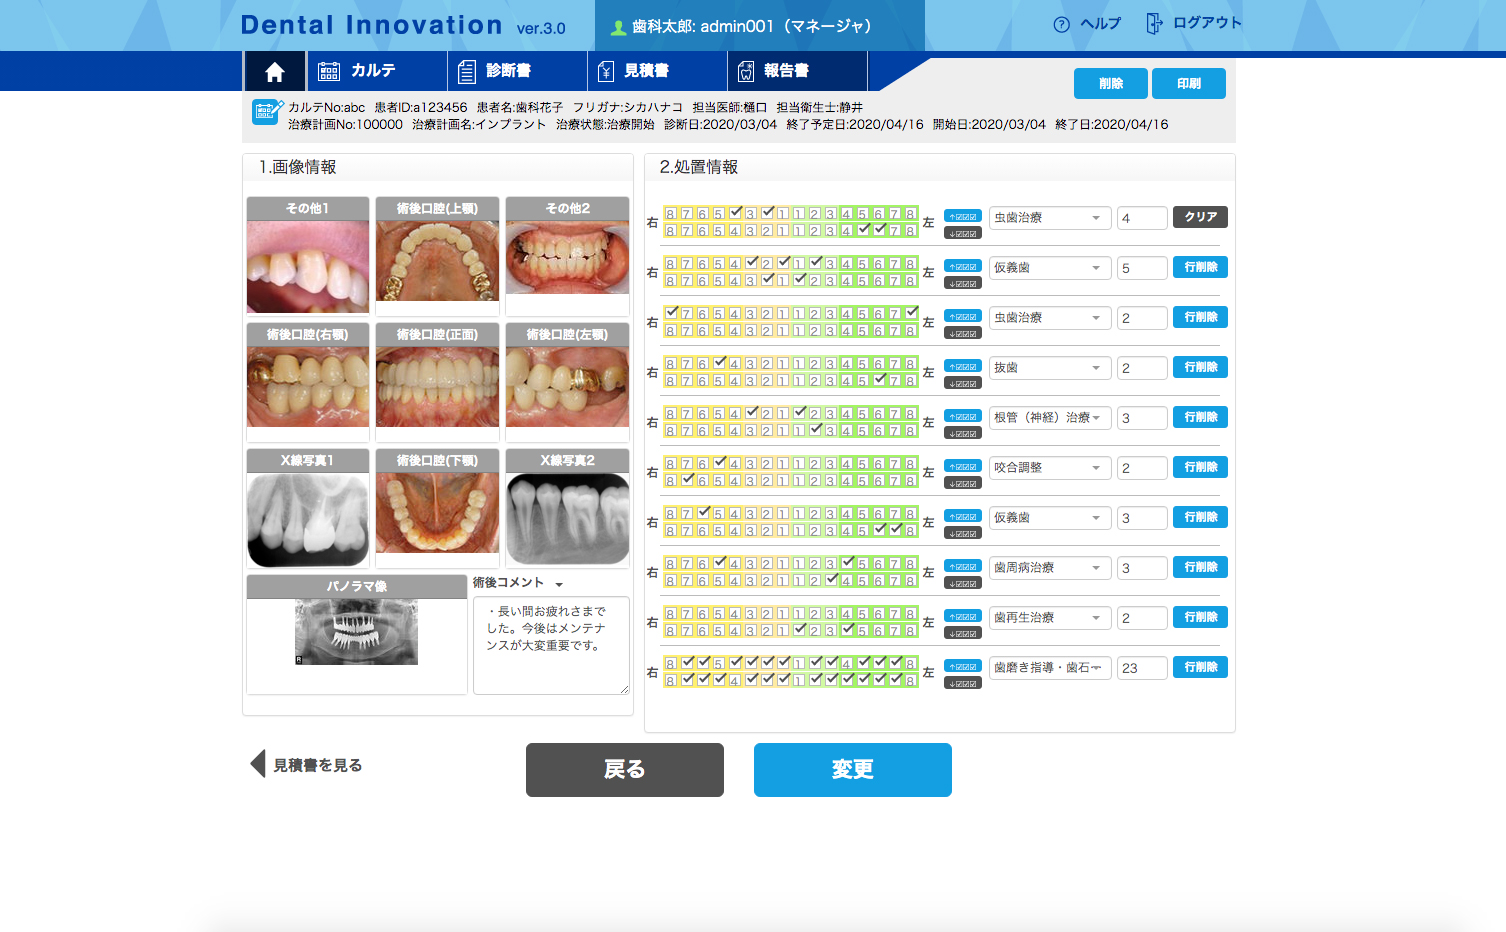Go to the home tab icon

[x=275, y=71]
